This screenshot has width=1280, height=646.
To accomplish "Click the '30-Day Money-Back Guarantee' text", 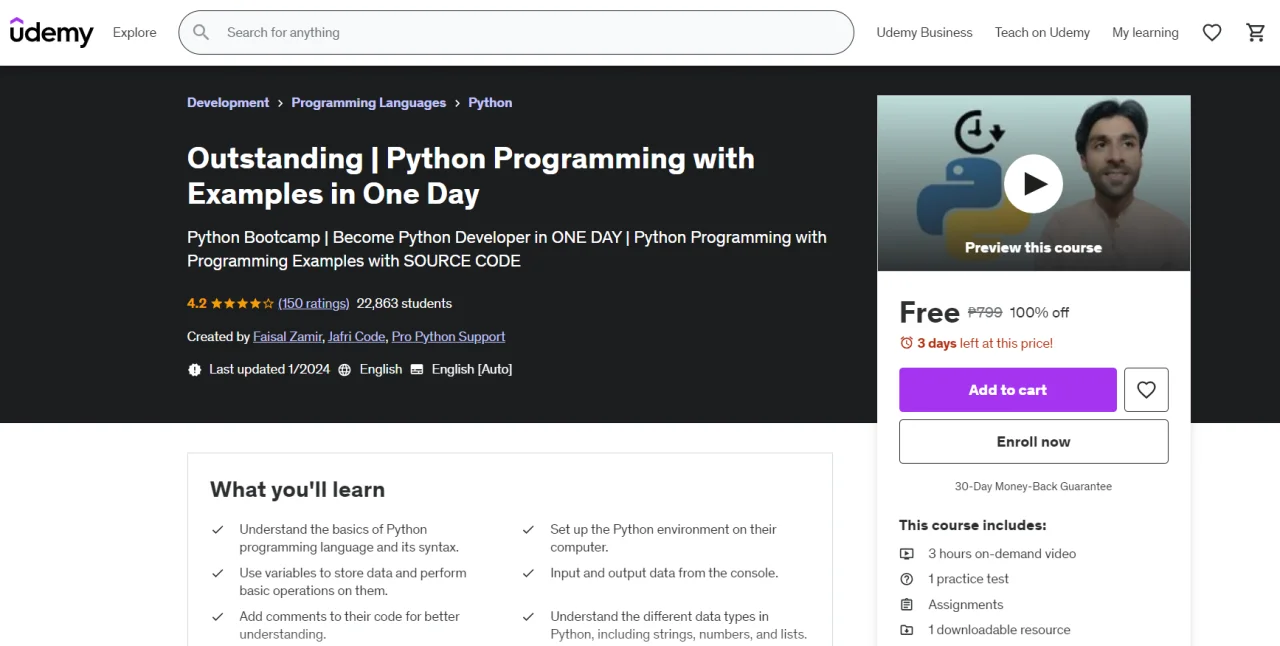I will 1033,487.
